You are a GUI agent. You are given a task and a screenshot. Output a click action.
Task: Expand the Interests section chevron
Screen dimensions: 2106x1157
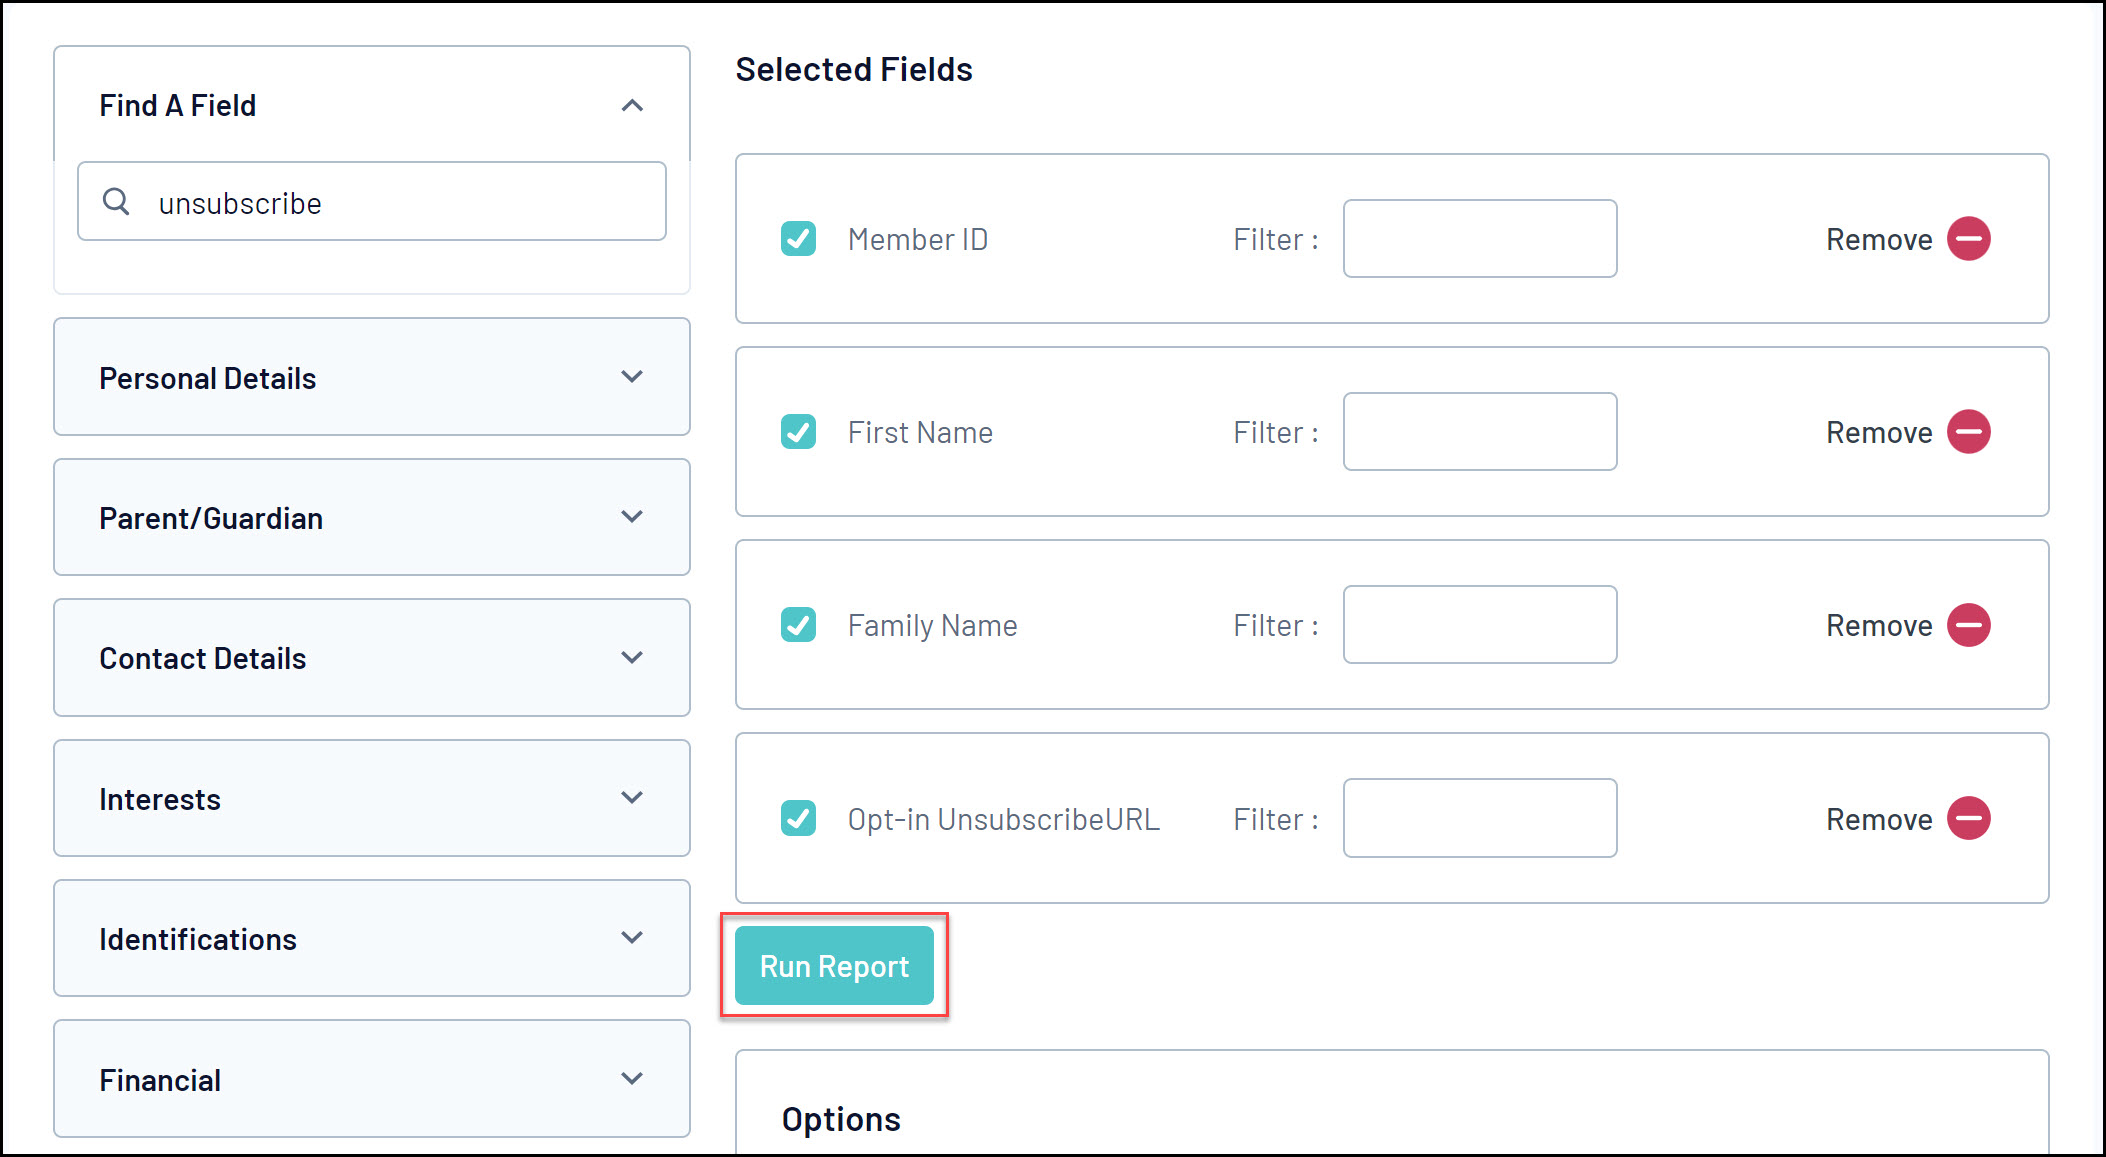tap(632, 798)
